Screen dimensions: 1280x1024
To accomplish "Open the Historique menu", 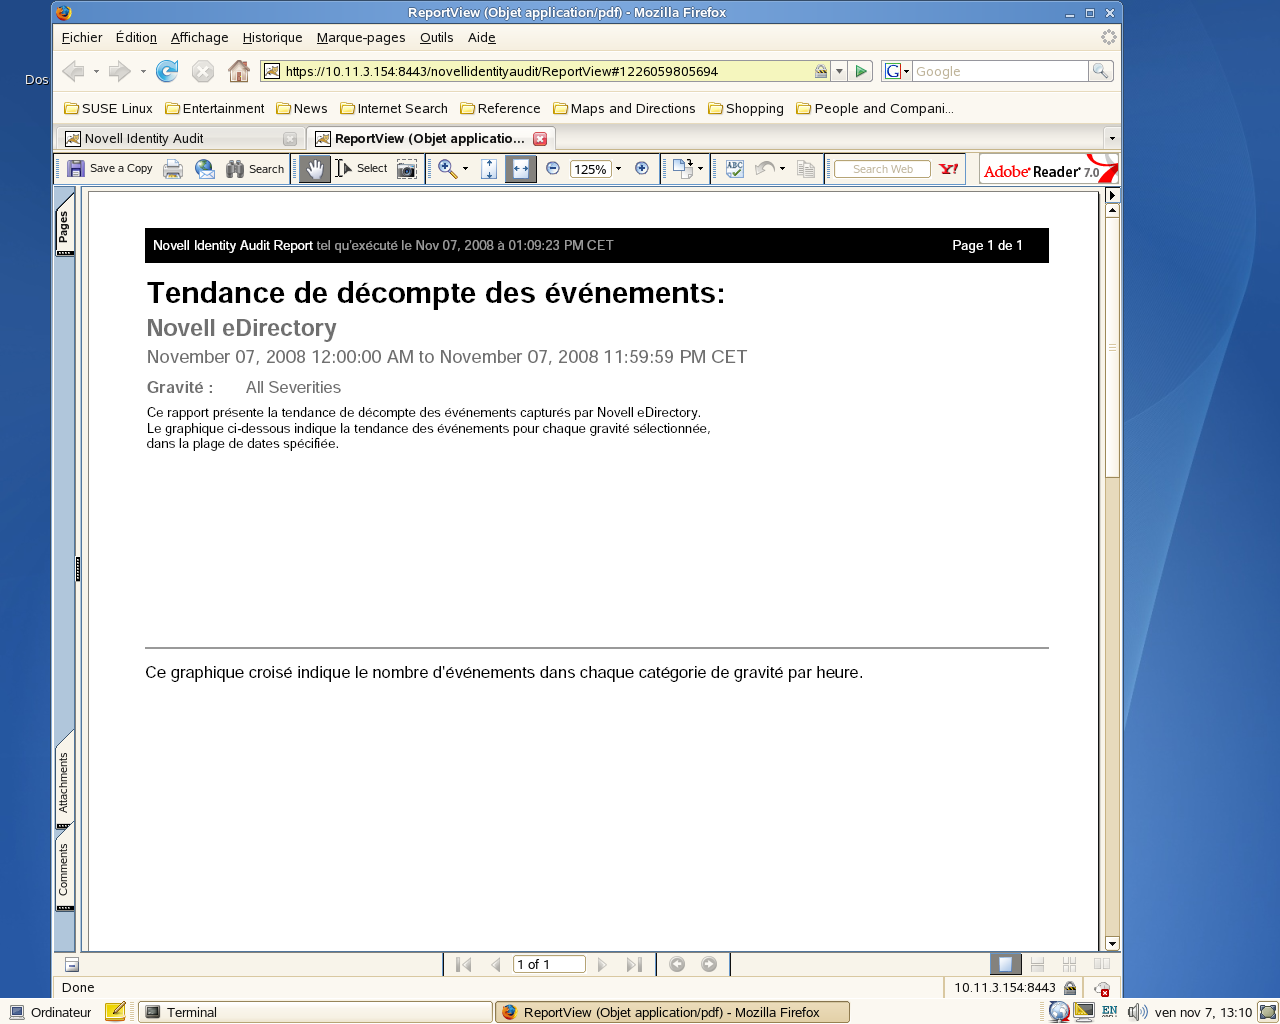I will pos(272,38).
